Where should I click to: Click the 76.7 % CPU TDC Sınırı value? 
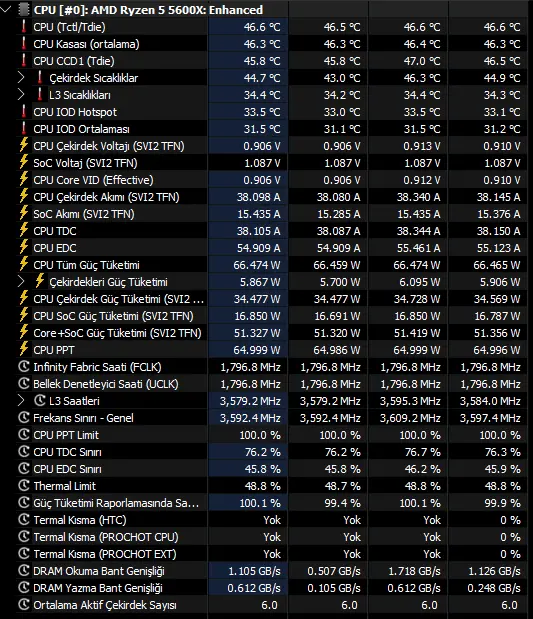422,452
